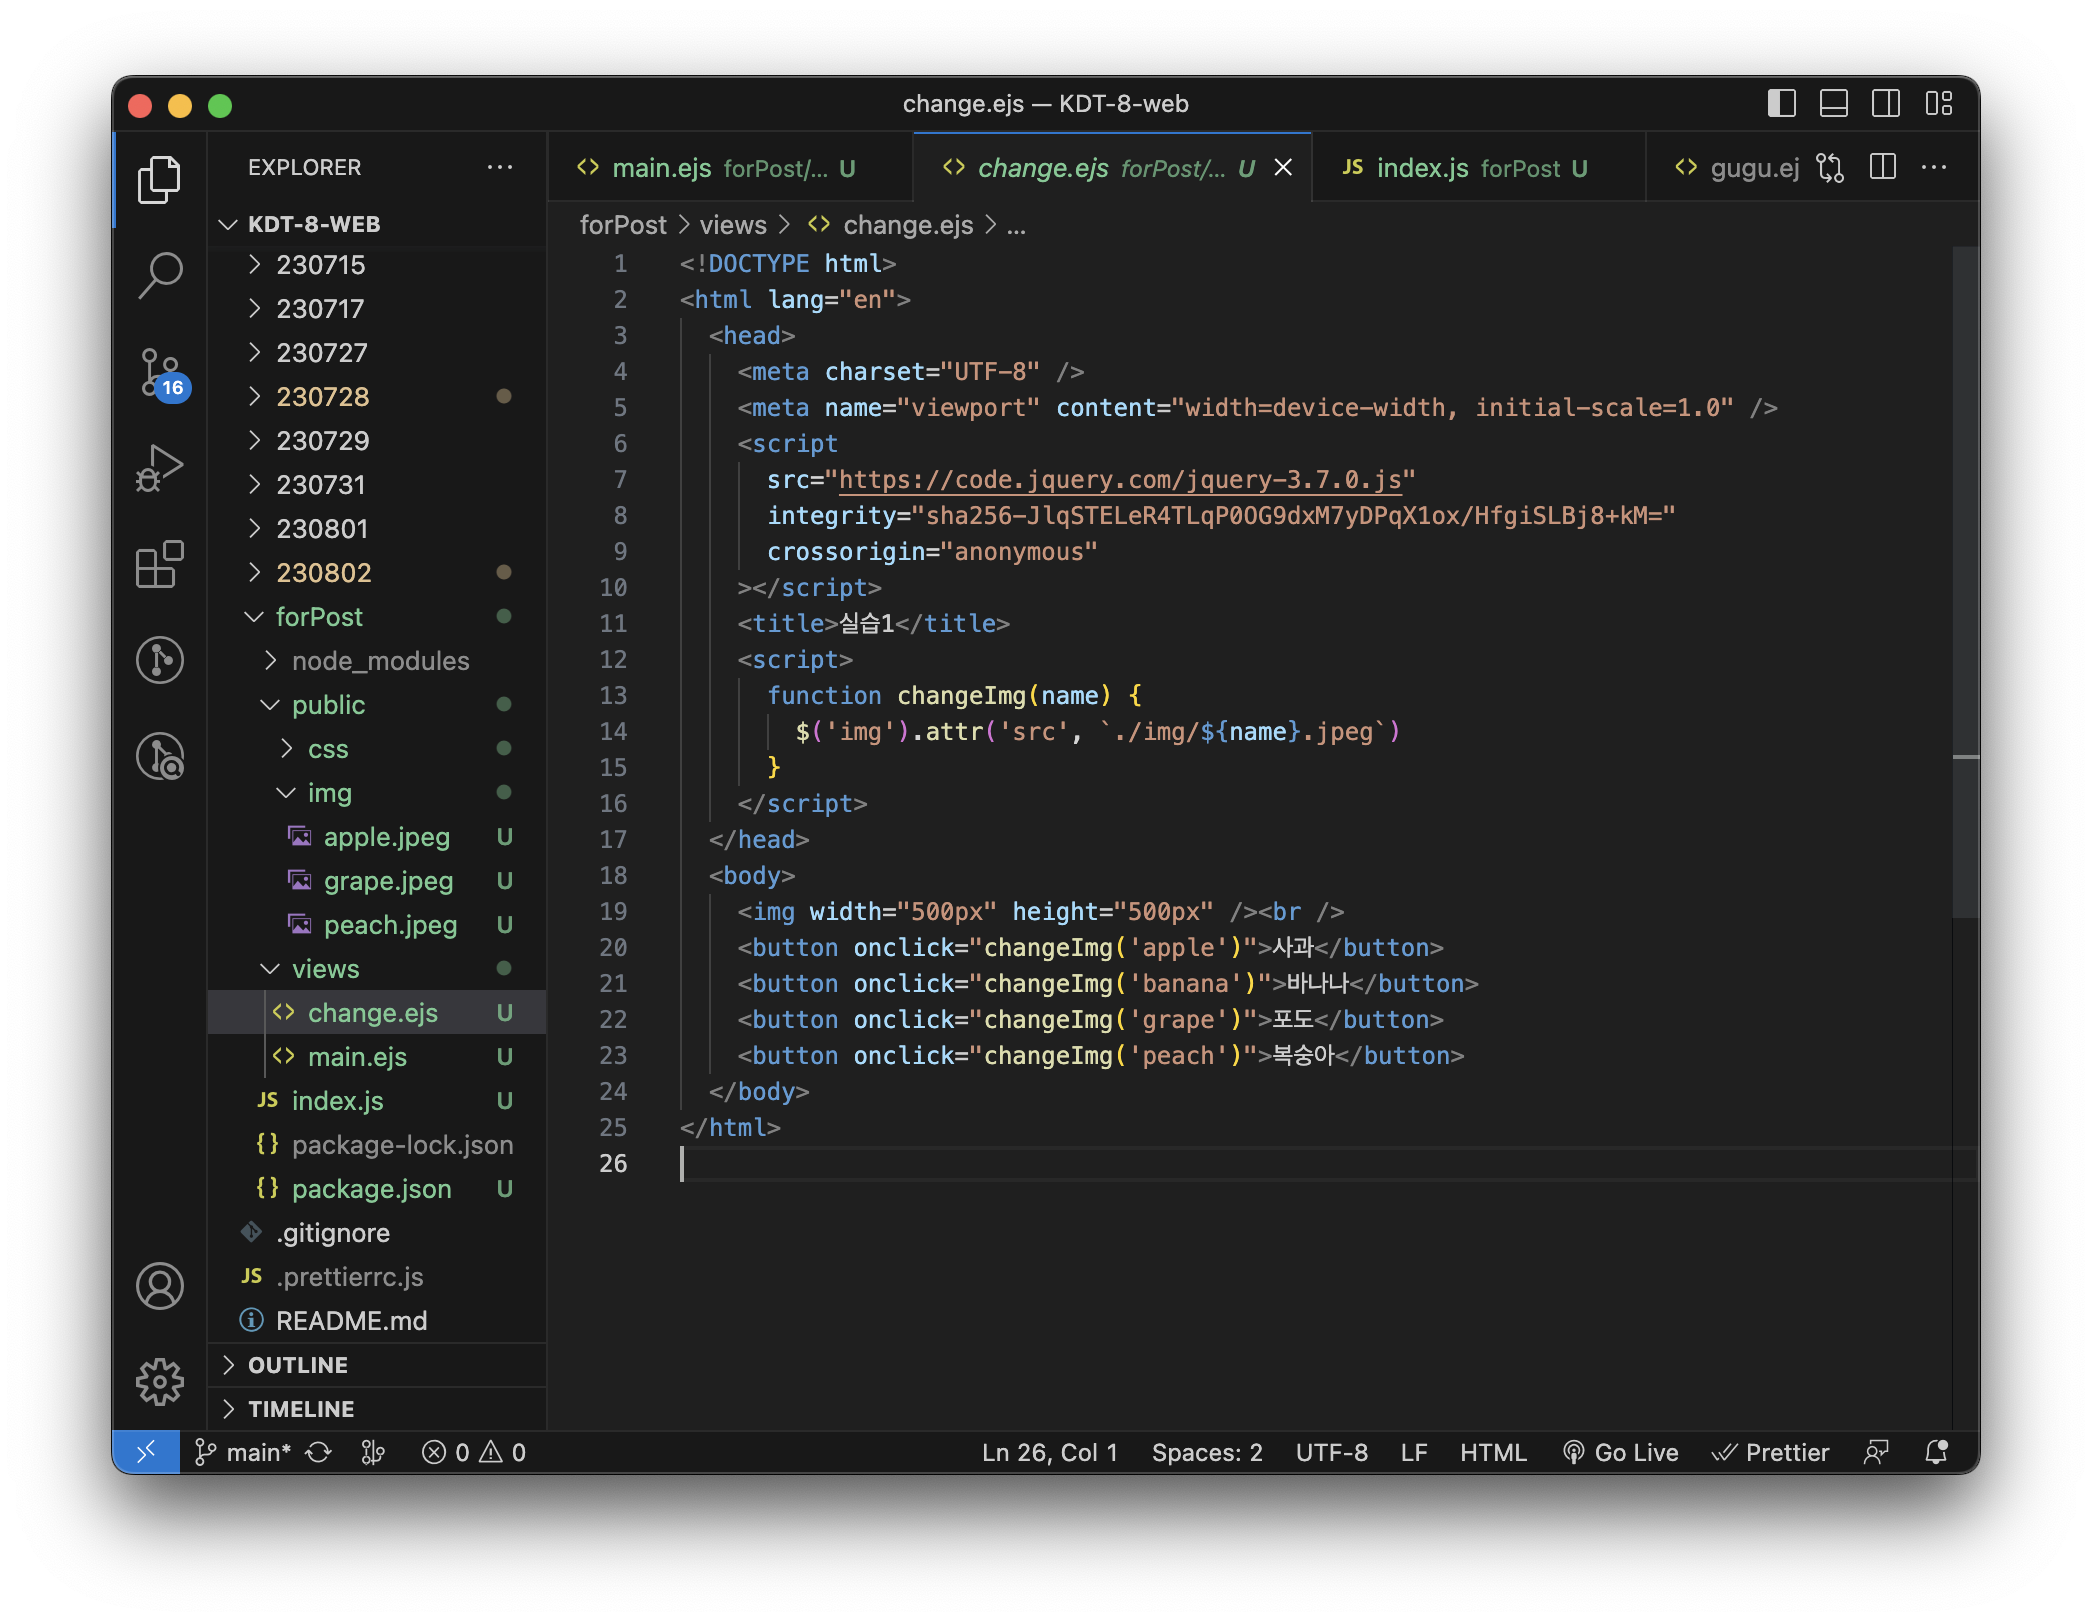This screenshot has height=1622, width=2092.
Task: Open editor More Actions ellipsis
Action: [1934, 168]
